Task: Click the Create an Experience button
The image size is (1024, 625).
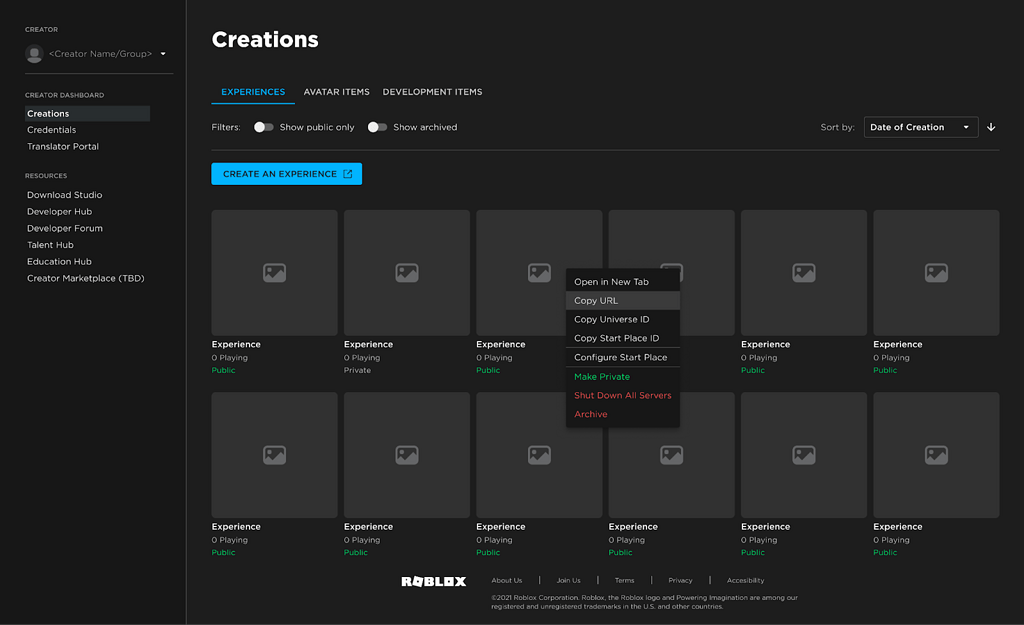Action: [286, 173]
